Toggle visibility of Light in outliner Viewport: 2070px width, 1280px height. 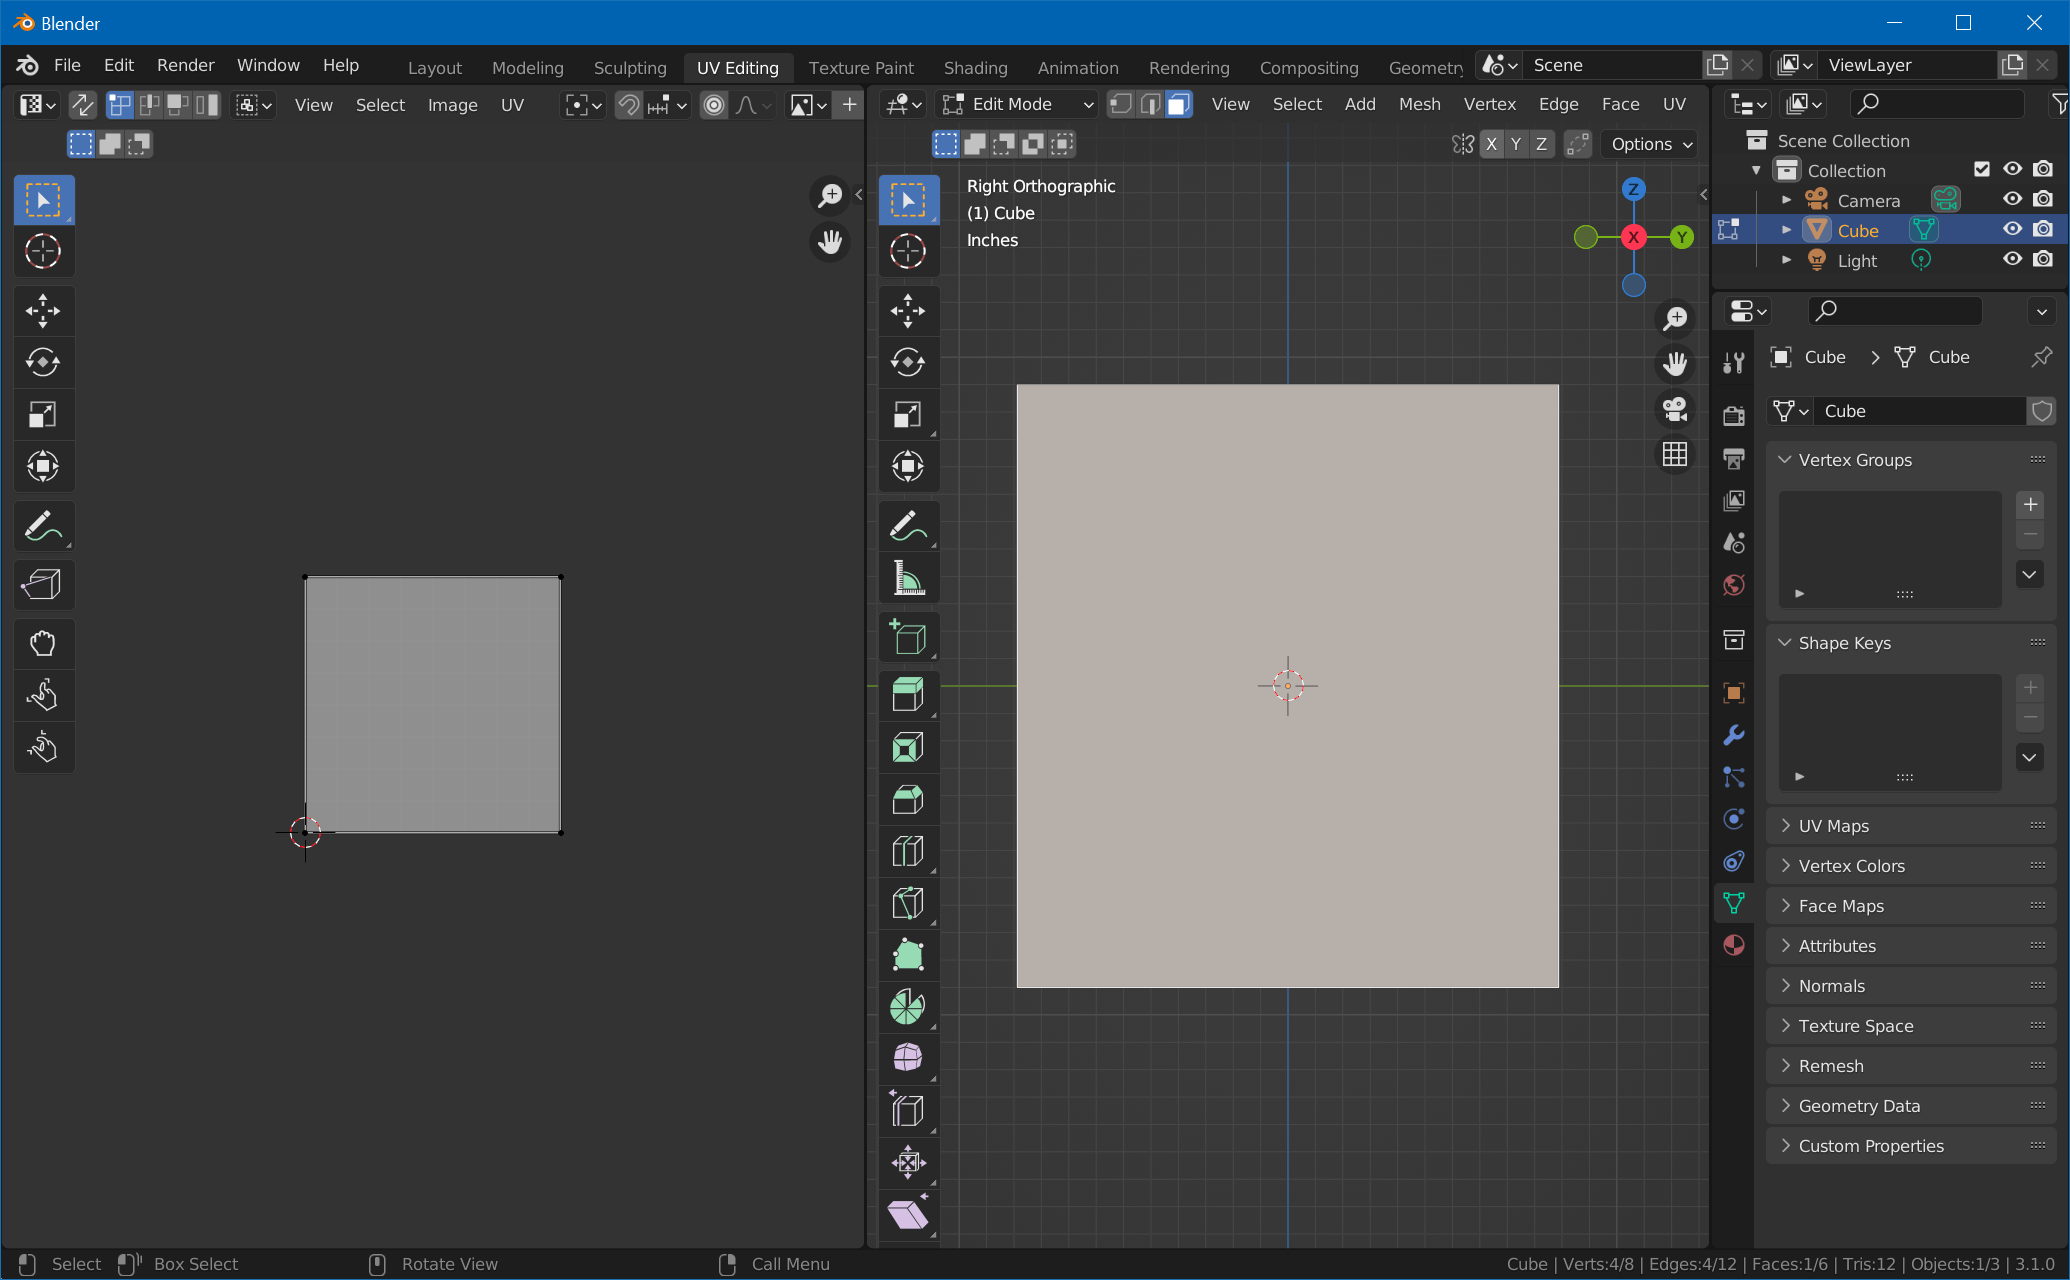coord(2014,260)
